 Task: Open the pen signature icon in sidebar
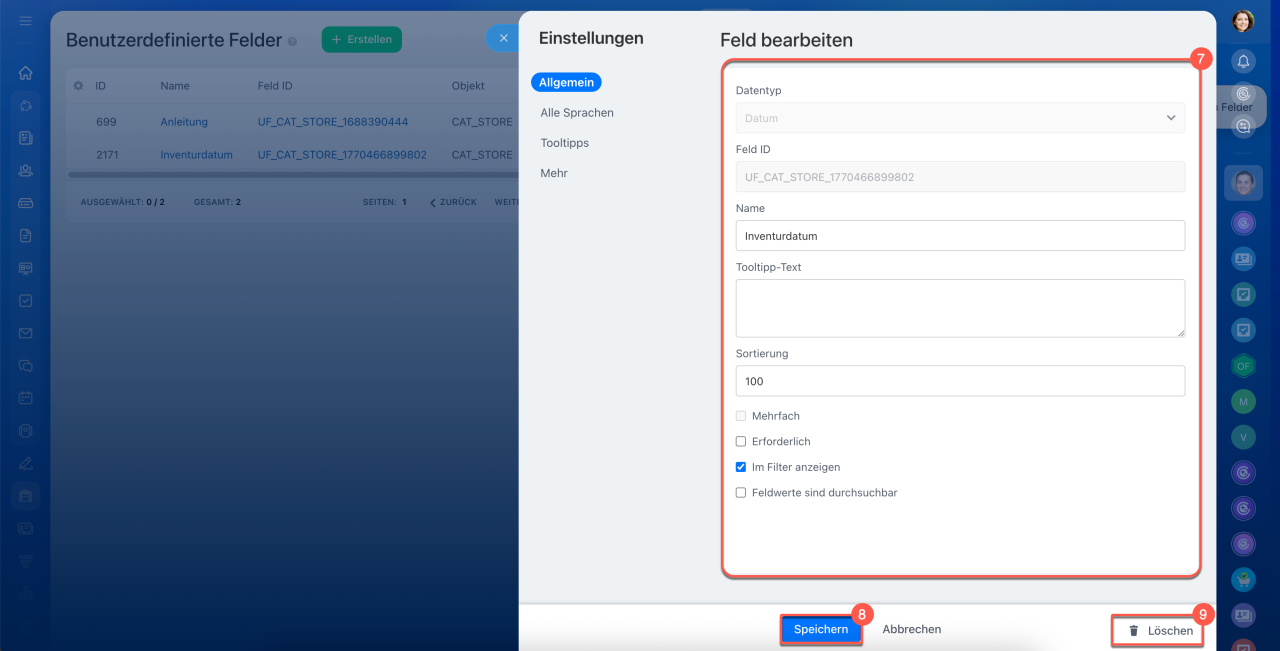click(26, 463)
